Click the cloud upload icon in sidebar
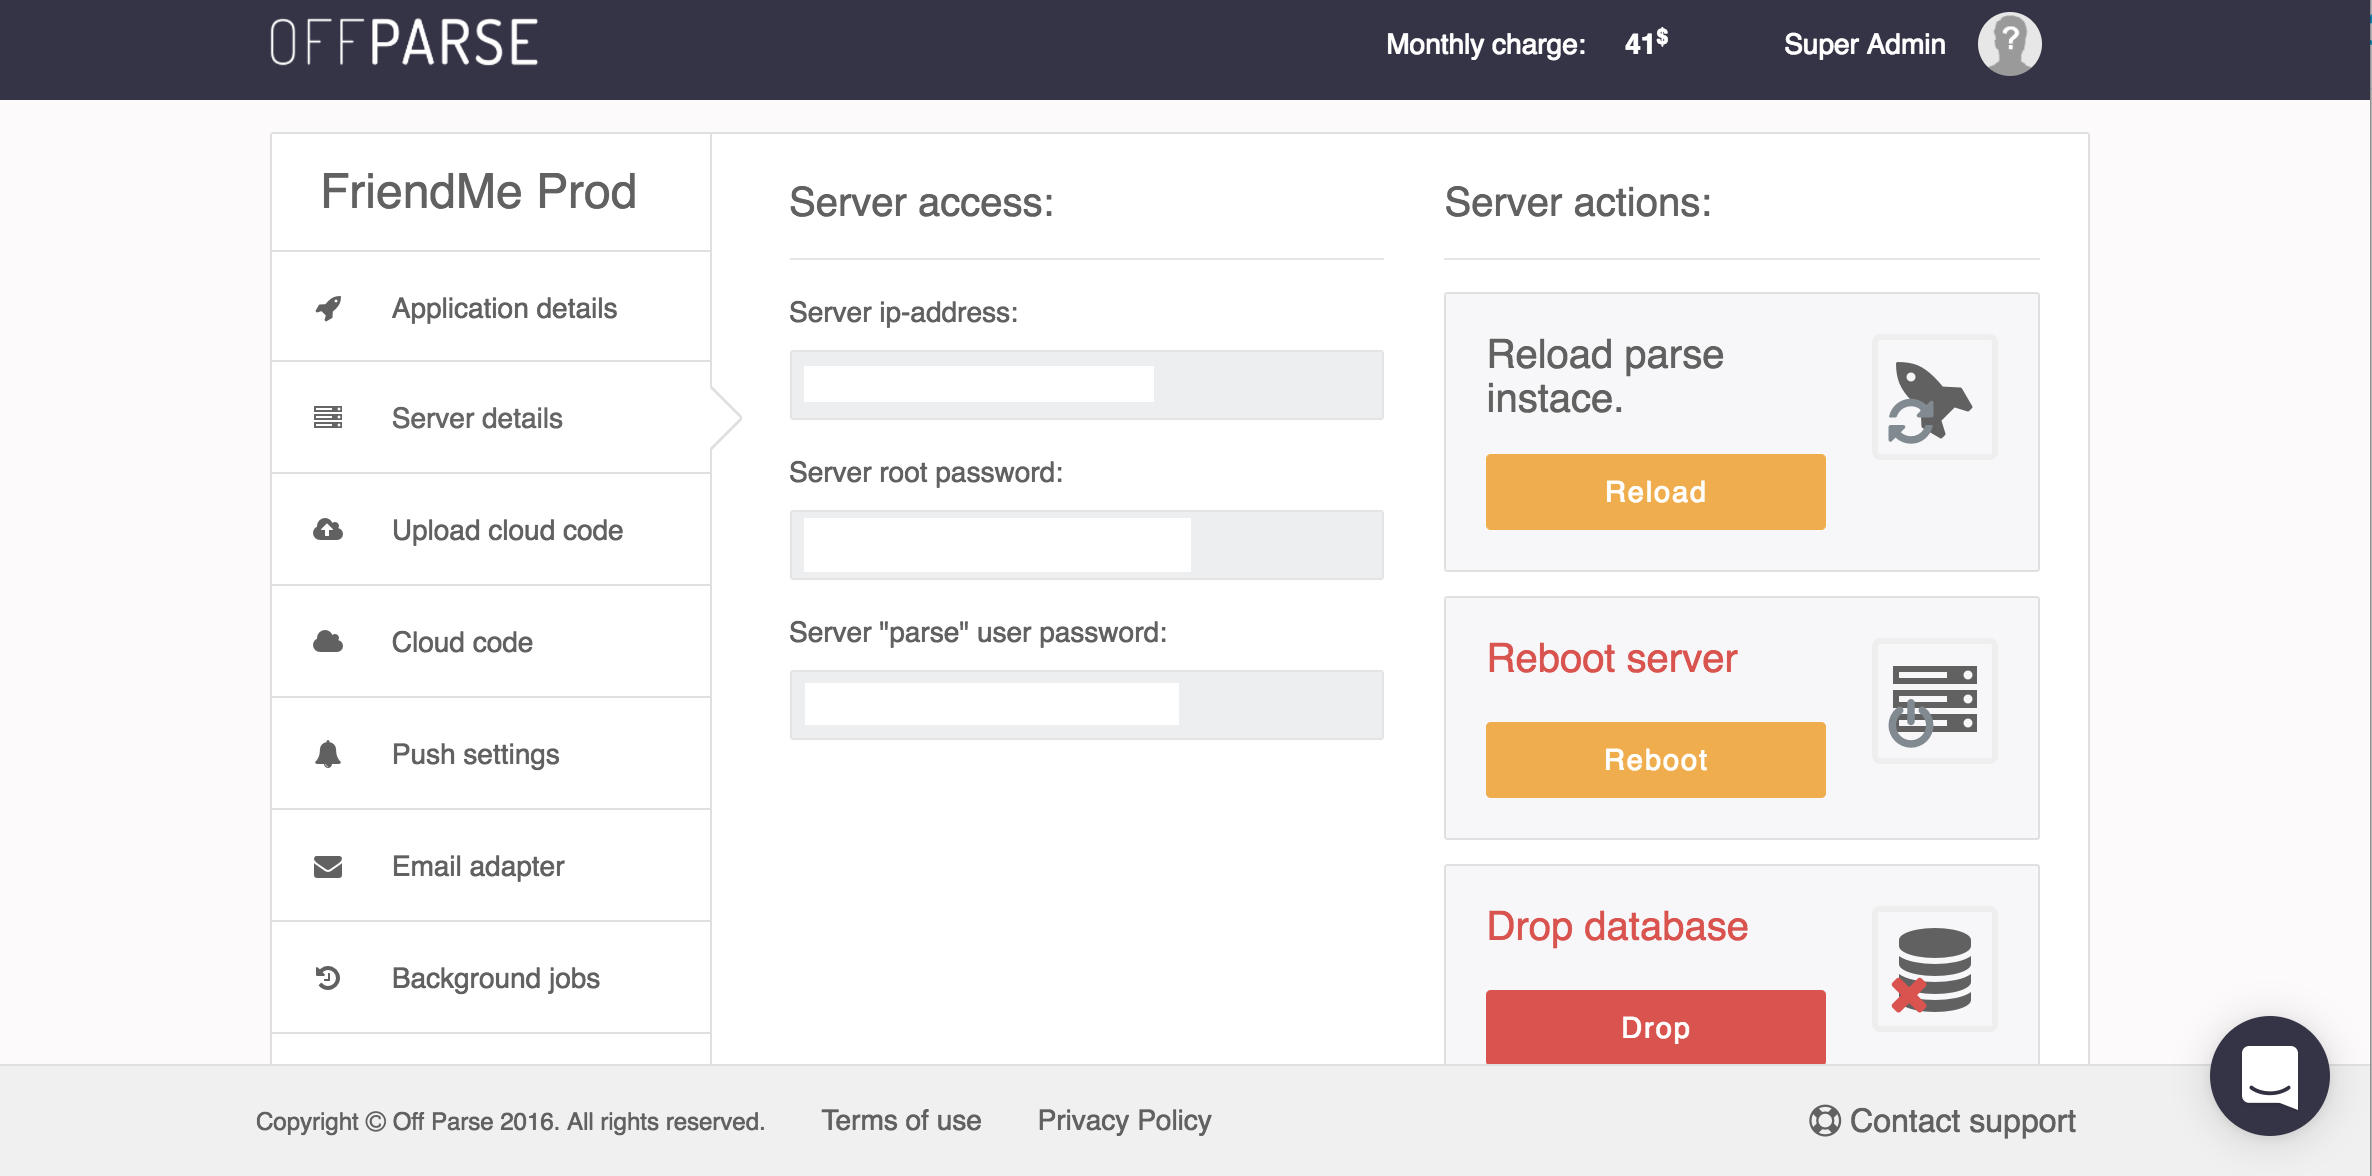Viewport: 2372px width, 1176px height. [x=328, y=530]
